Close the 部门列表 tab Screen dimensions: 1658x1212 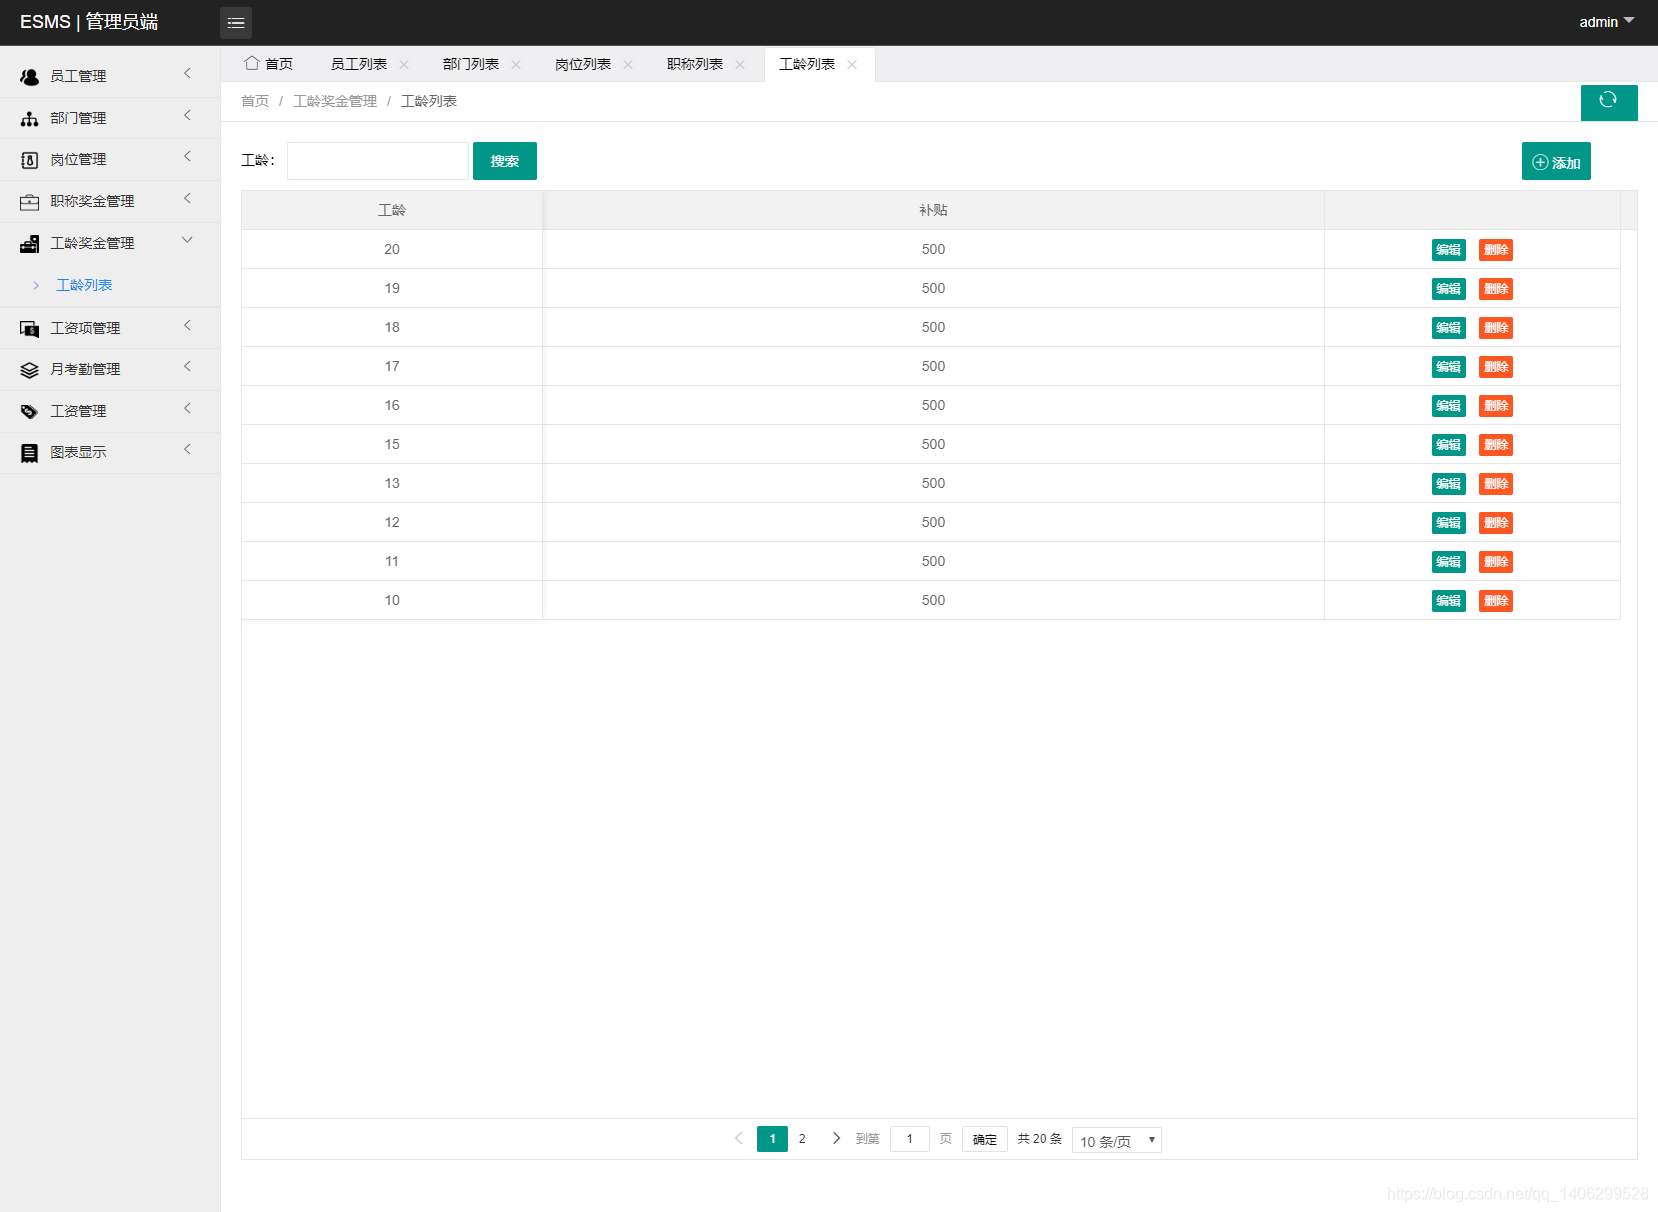tap(516, 64)
